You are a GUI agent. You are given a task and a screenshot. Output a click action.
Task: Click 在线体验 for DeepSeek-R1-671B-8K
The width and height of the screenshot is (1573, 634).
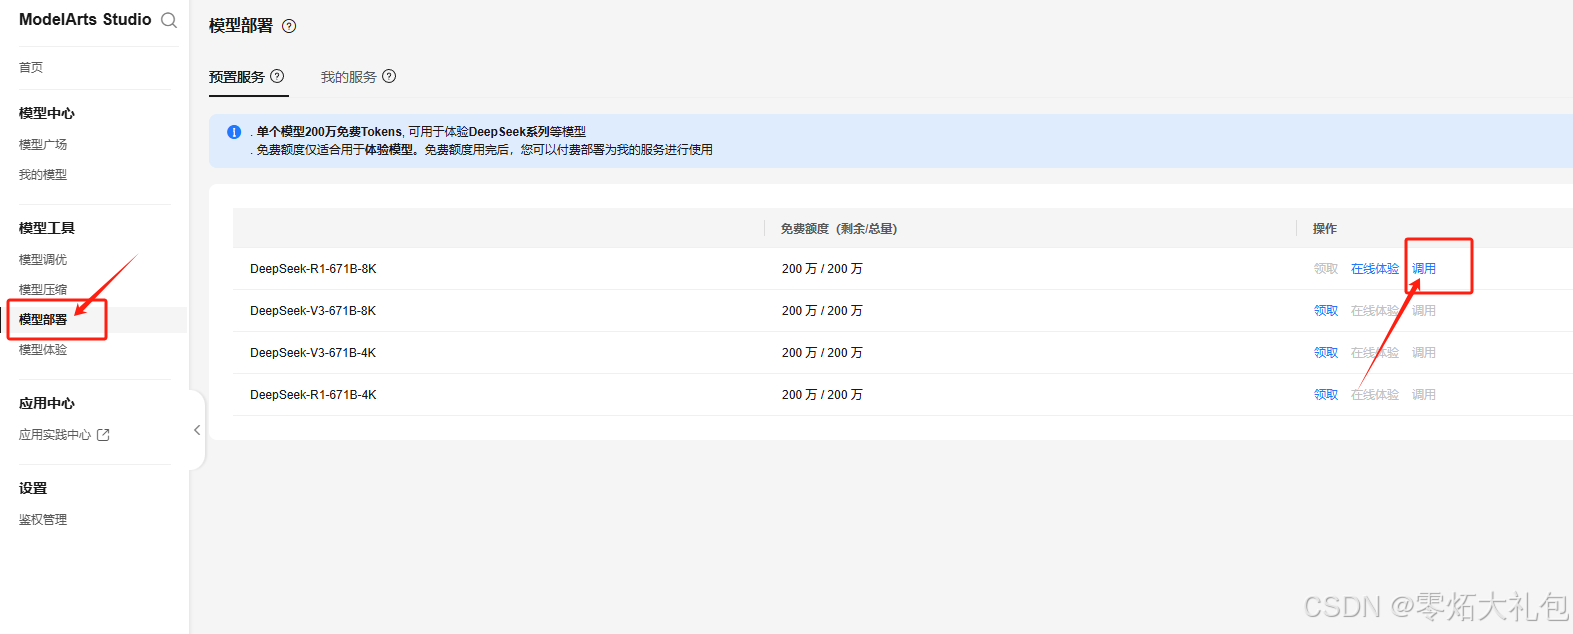[1375, 269]
